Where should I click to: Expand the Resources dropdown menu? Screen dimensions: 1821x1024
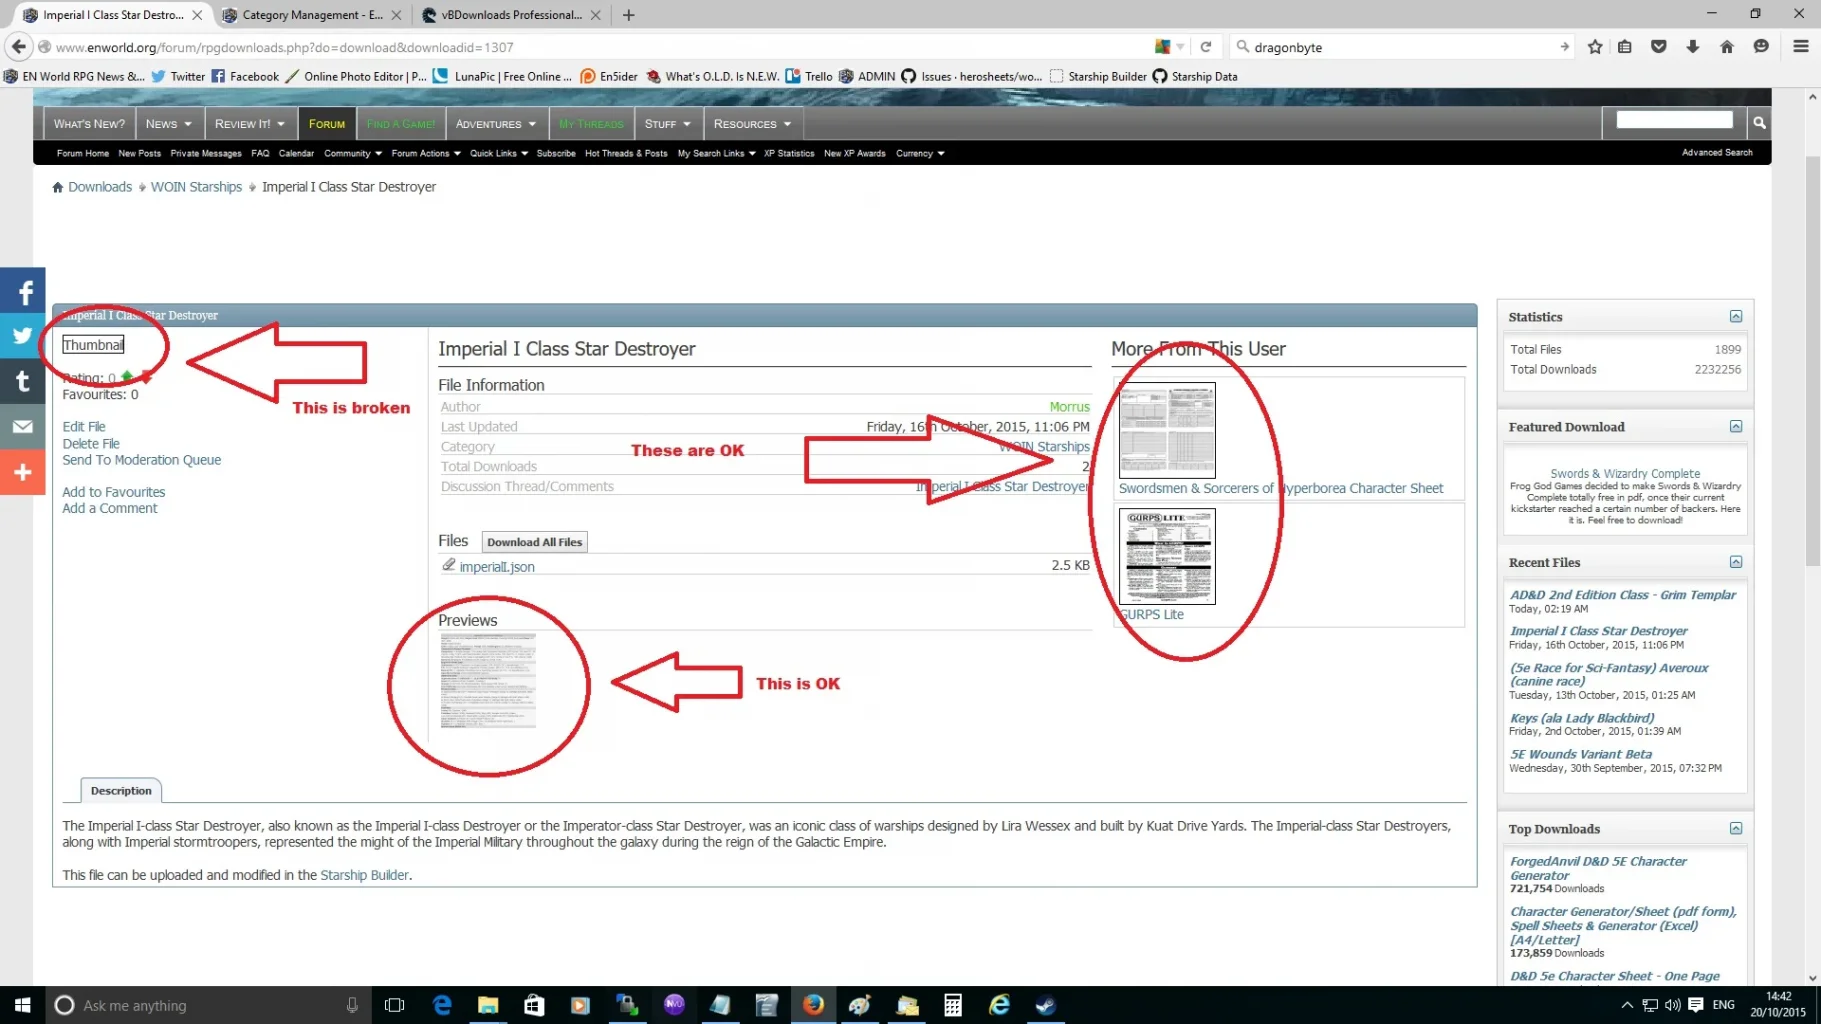click(x=753, y=123)
